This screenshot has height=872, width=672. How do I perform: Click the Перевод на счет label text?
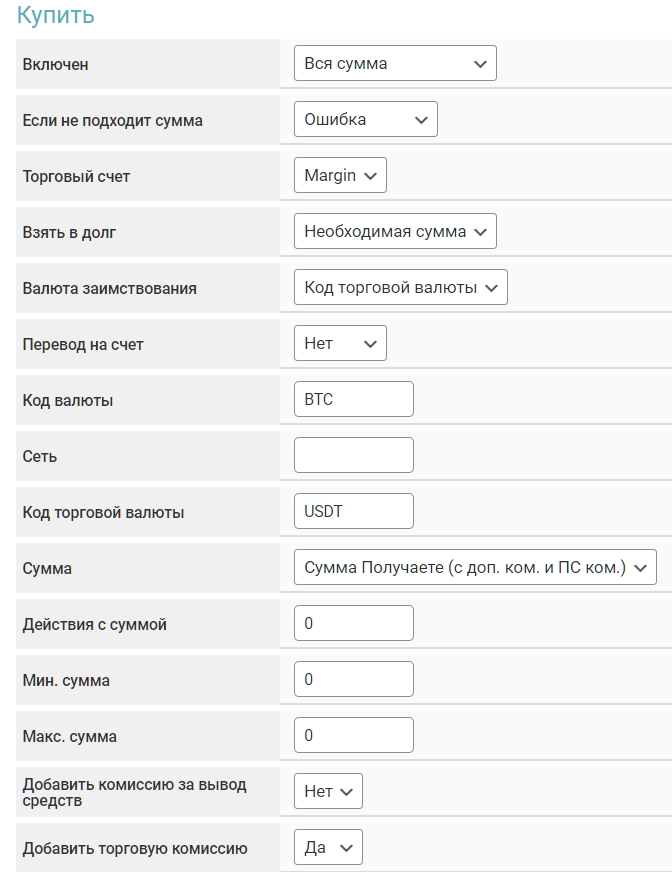[83, 344]
